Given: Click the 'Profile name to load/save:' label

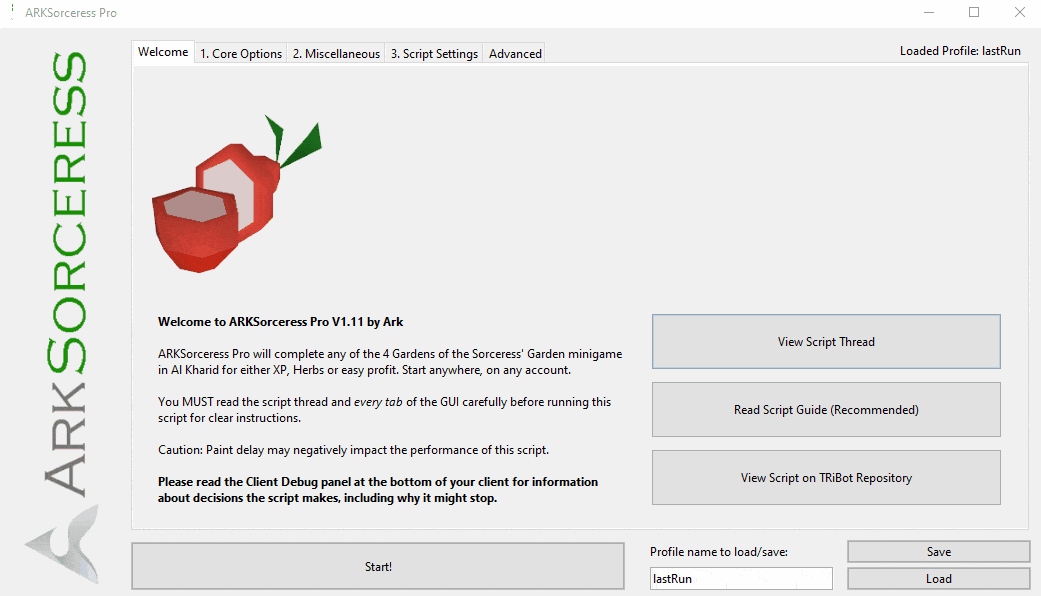Looking at the screenshot, I should [x=719, y=552].
